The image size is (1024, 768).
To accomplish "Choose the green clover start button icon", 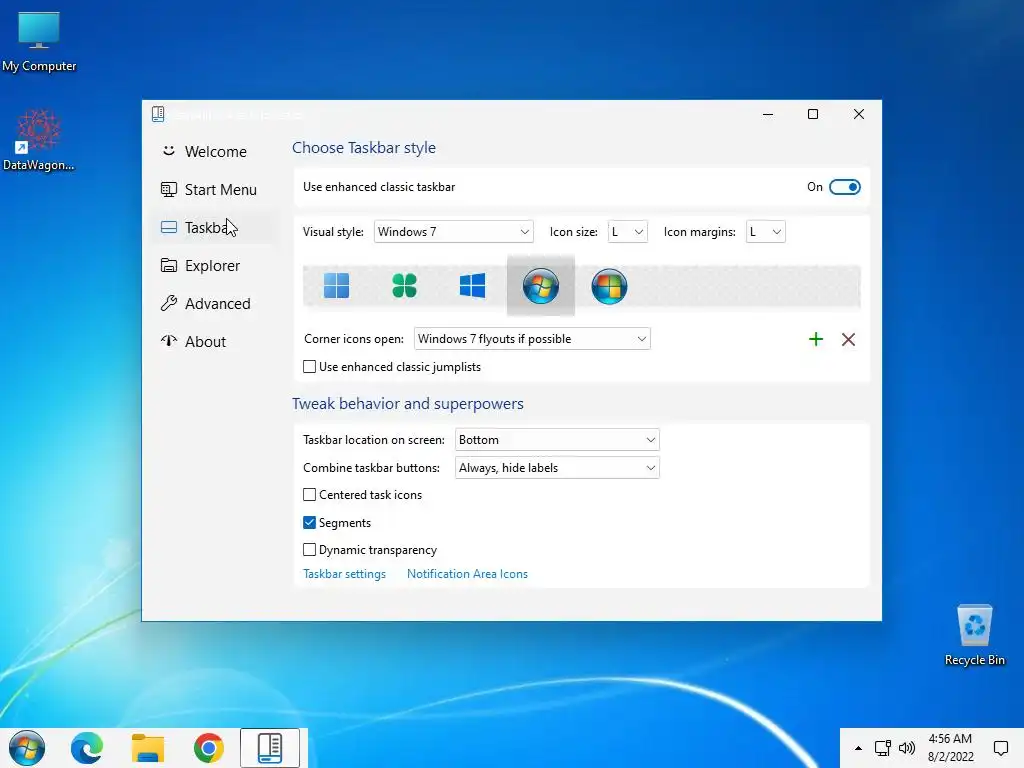I will tap(404, 285).
